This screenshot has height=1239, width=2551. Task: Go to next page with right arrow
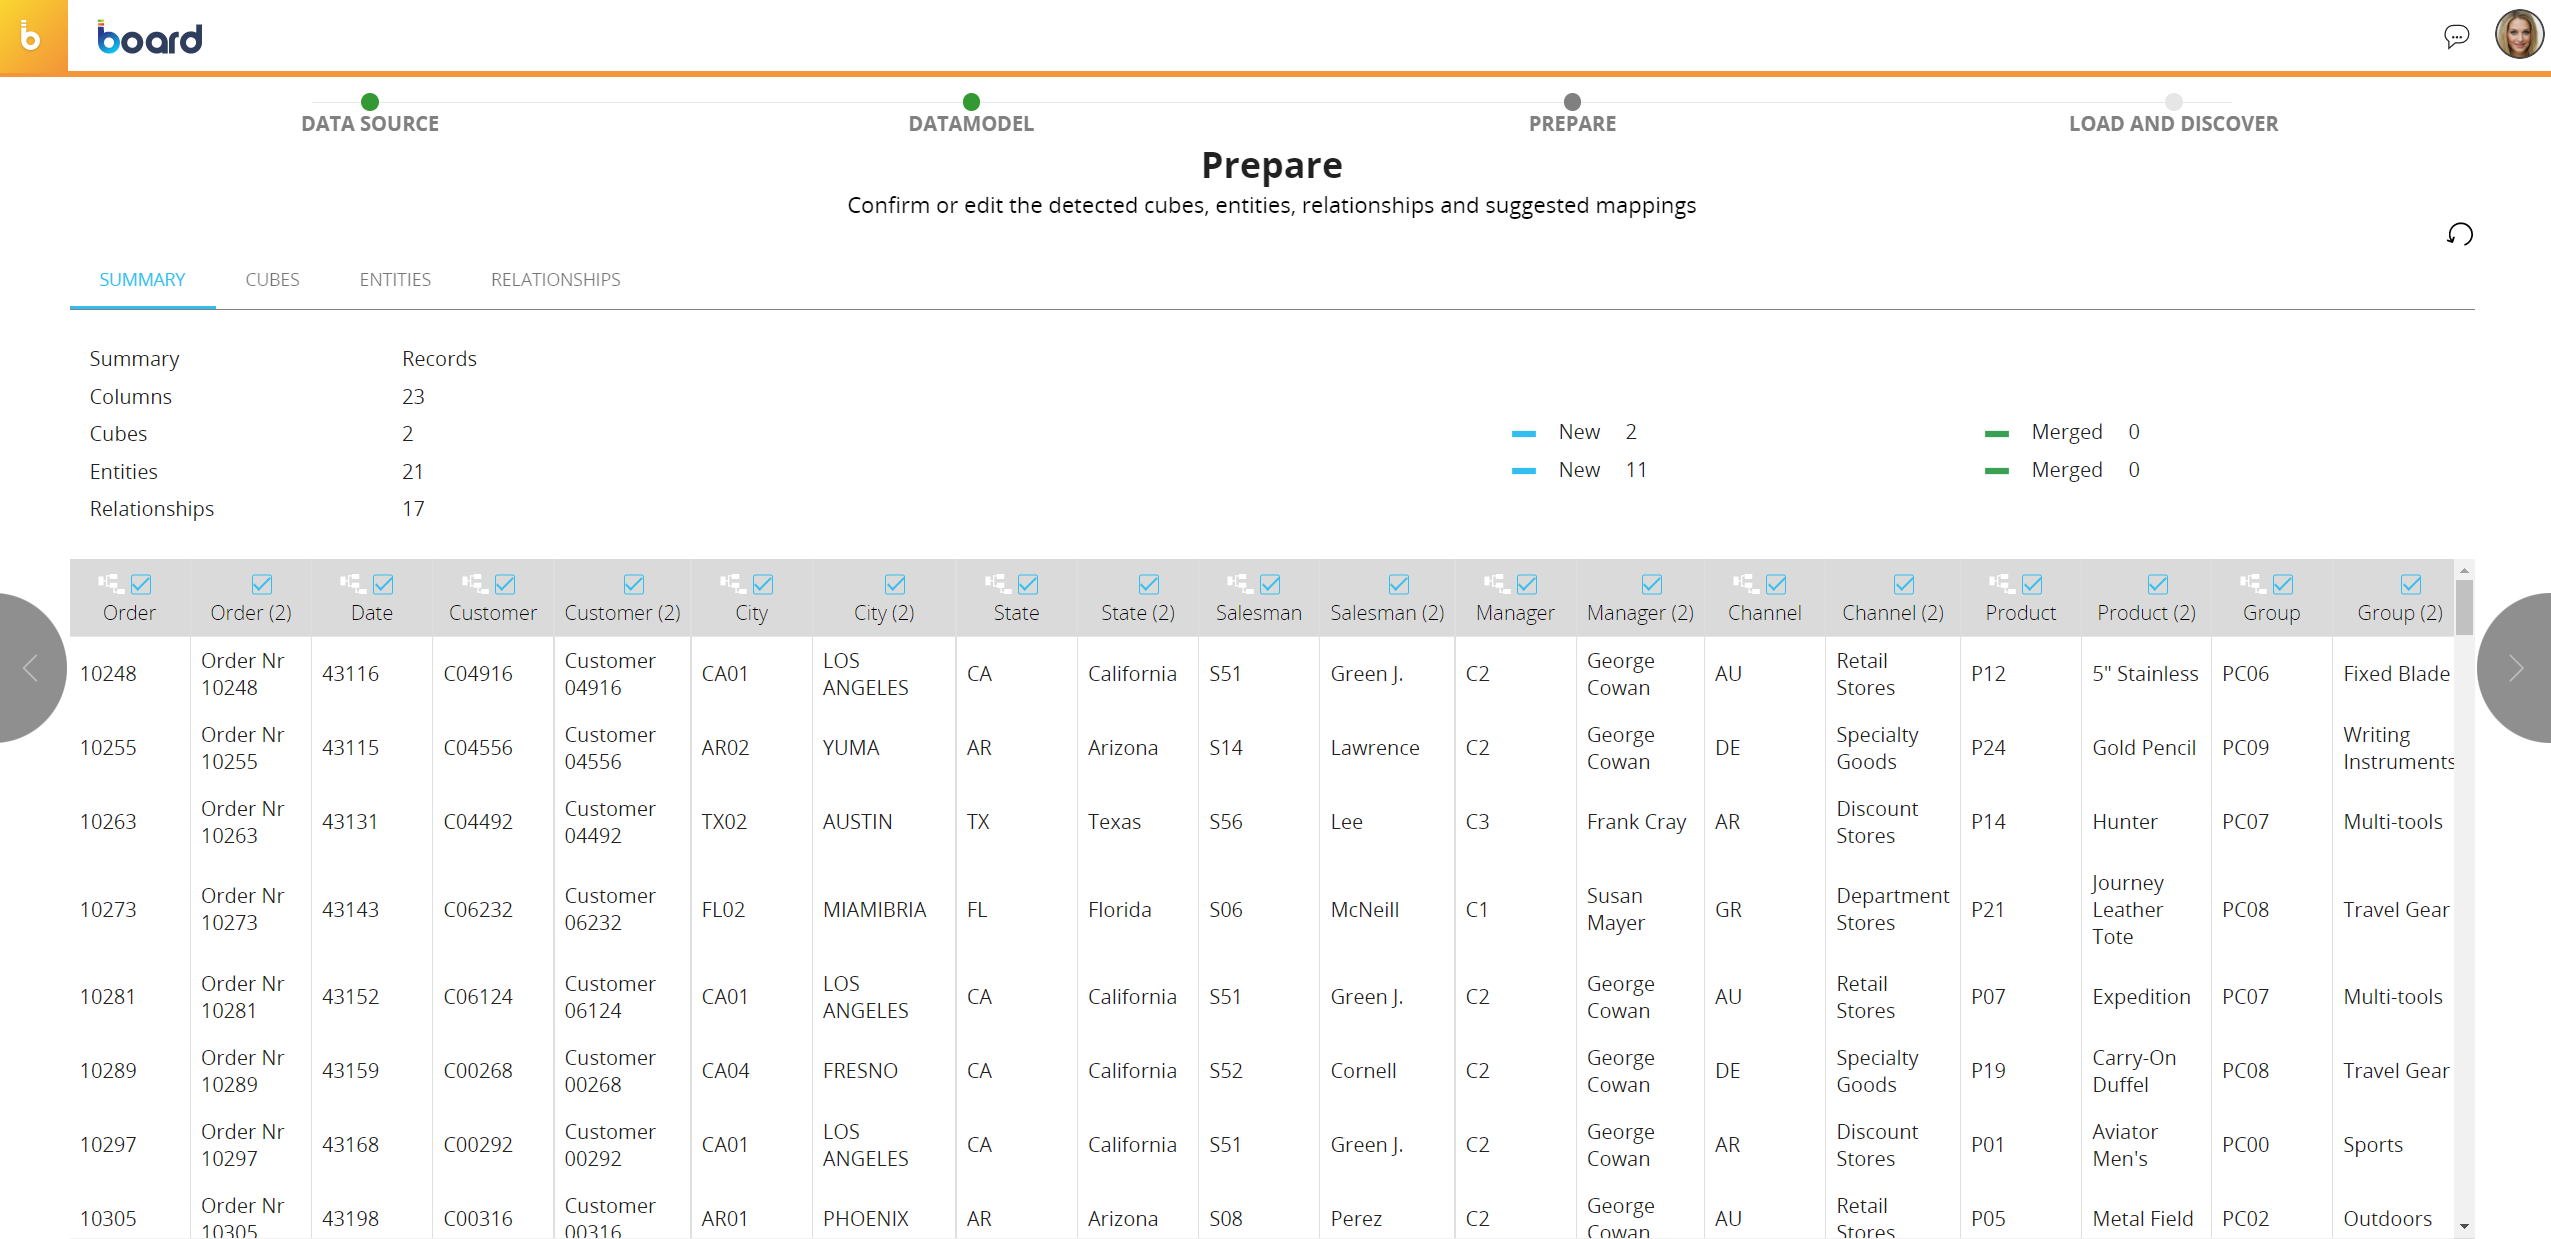click(2516, 668)
